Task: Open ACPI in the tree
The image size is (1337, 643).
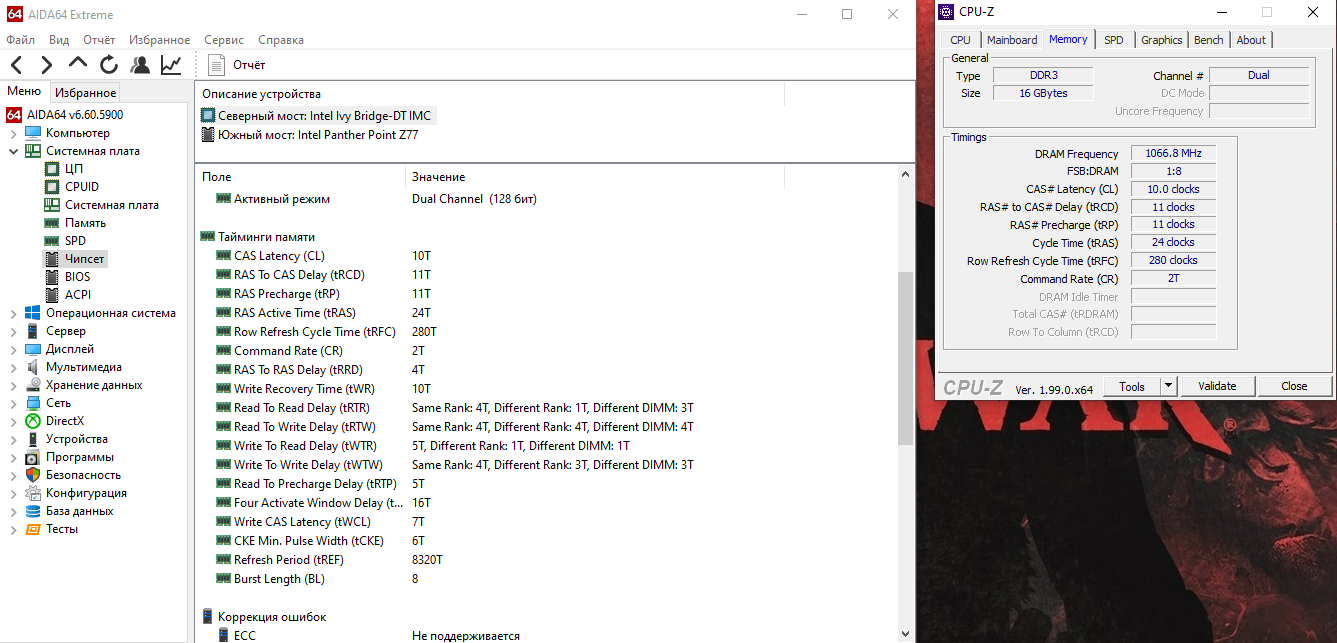Action: pos(77,295)
